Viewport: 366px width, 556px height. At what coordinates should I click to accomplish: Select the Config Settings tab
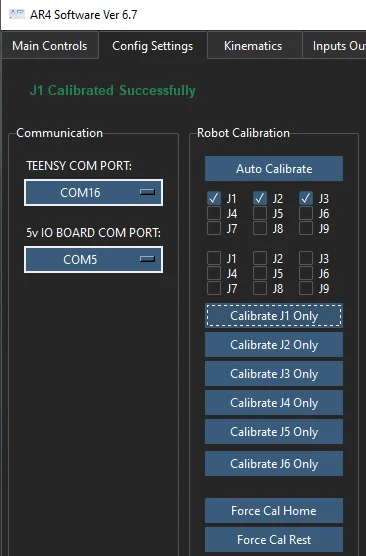click(x=153, y=46)
